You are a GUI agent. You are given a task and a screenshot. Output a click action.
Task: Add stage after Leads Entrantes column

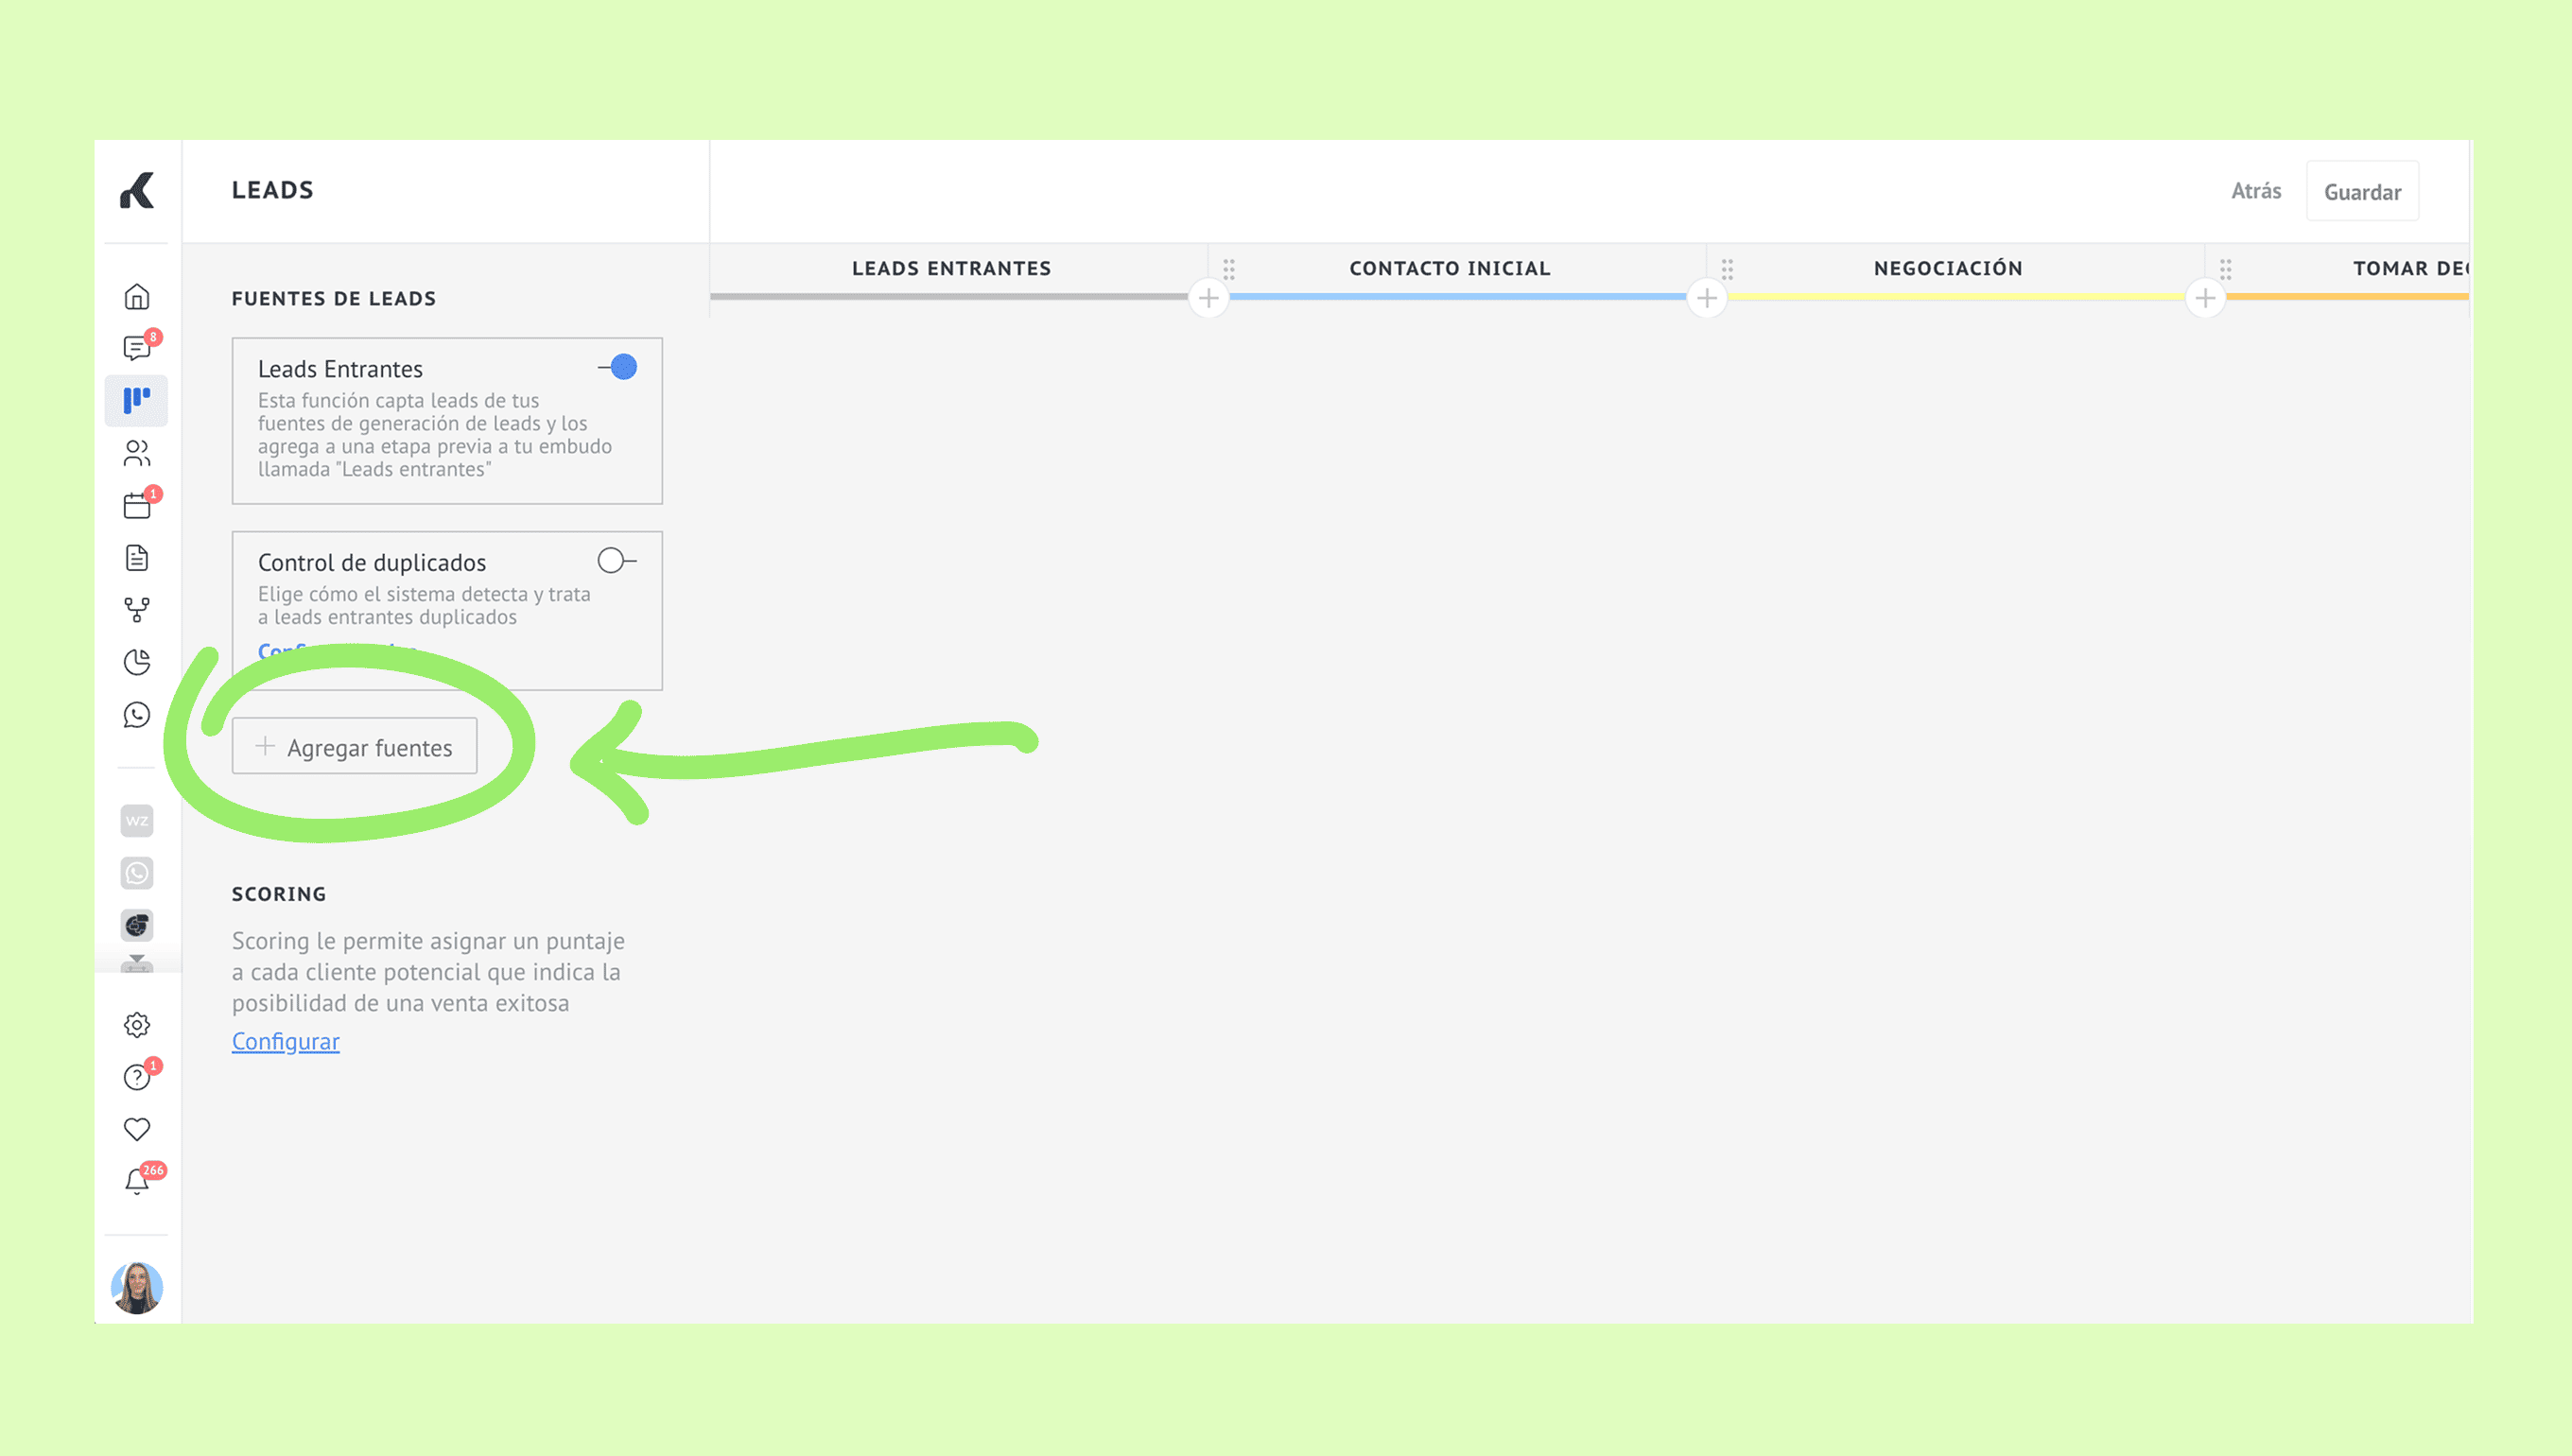coord(1208,298)
